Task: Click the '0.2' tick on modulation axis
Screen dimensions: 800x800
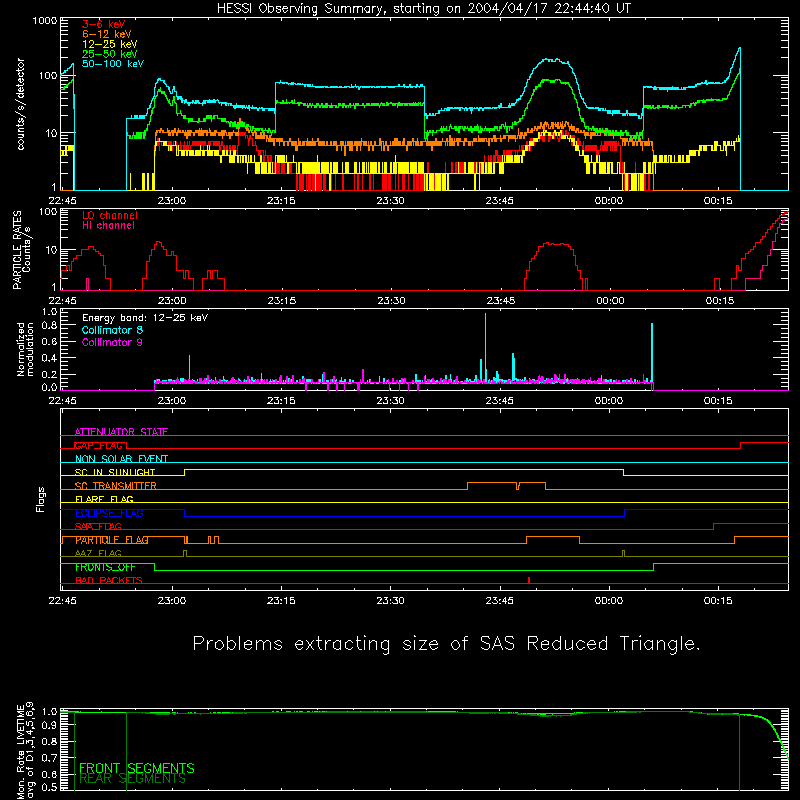Action: [x=49, y=374]
